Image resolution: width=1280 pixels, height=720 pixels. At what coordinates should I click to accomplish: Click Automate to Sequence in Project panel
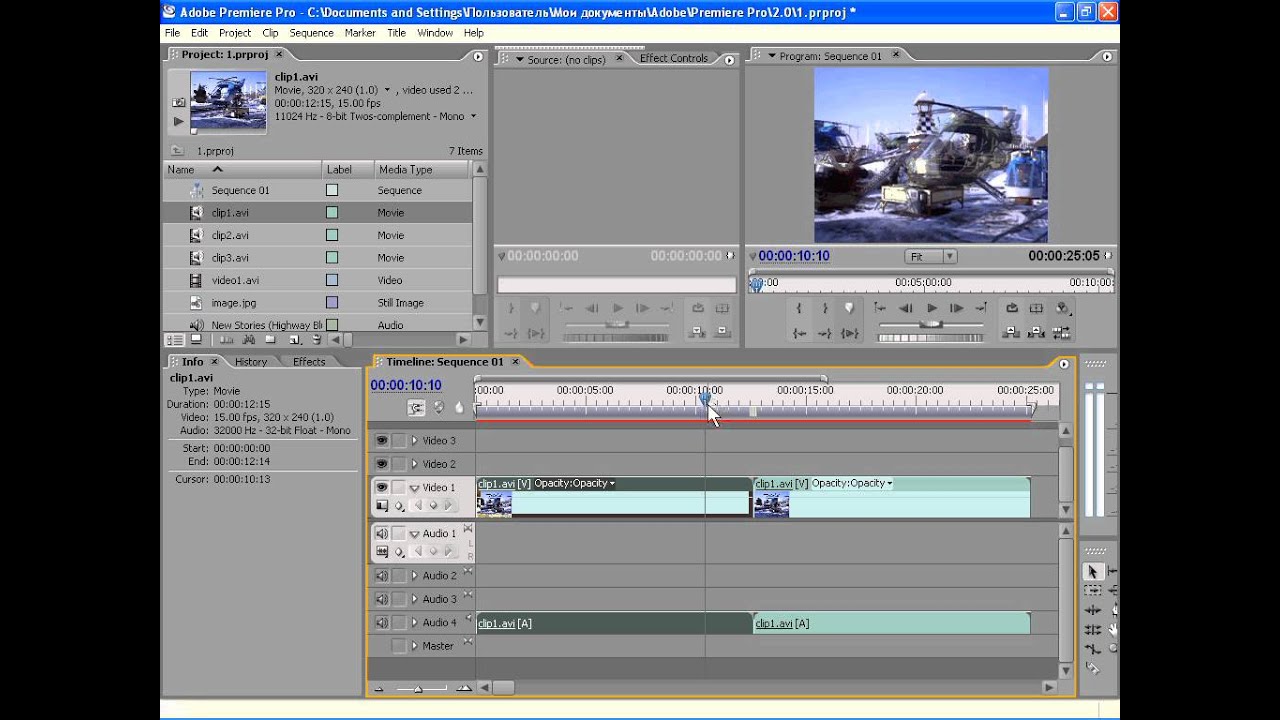tap(225, 340)
